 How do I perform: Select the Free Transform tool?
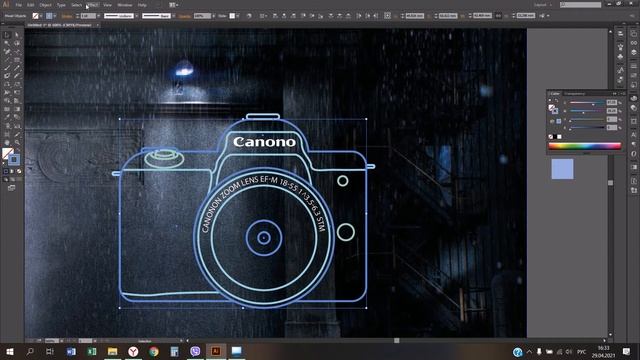tap(17, 93)
